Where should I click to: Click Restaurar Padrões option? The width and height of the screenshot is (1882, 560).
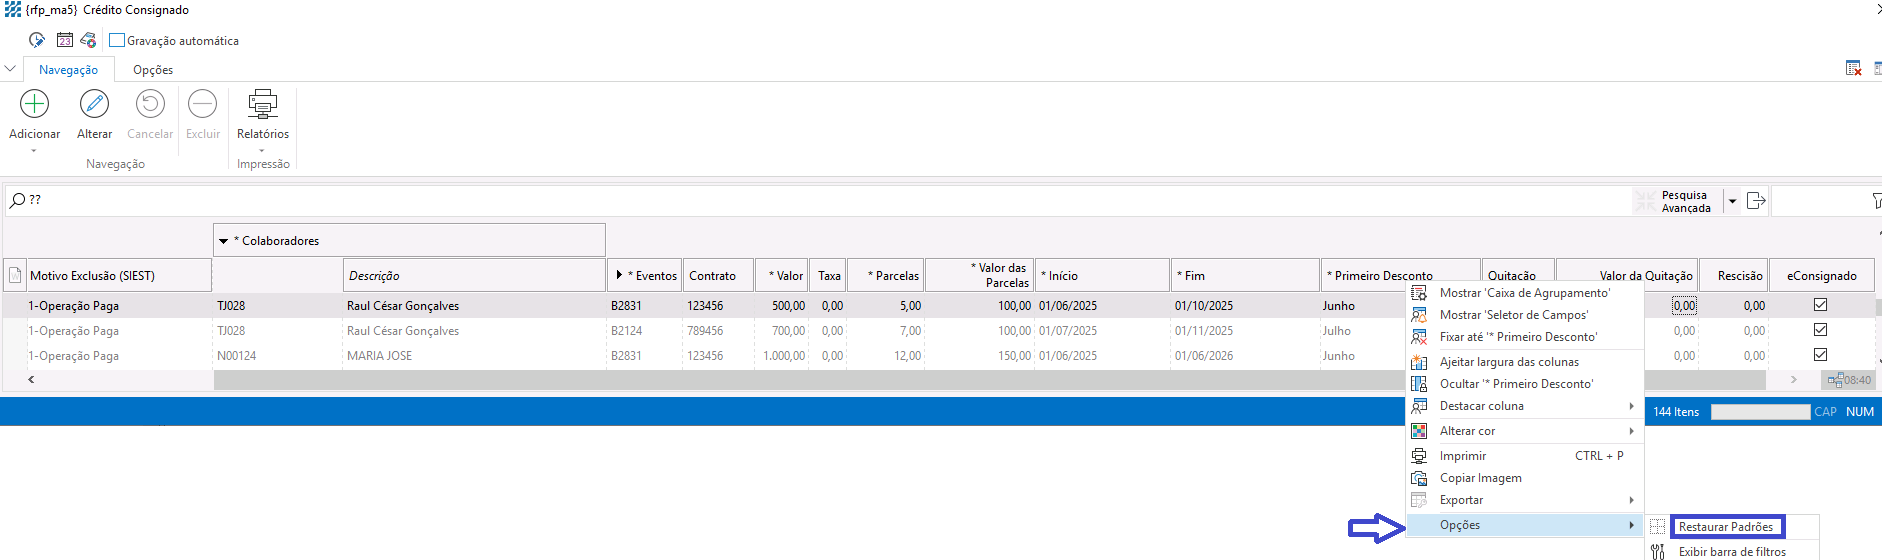point(1725,527)
